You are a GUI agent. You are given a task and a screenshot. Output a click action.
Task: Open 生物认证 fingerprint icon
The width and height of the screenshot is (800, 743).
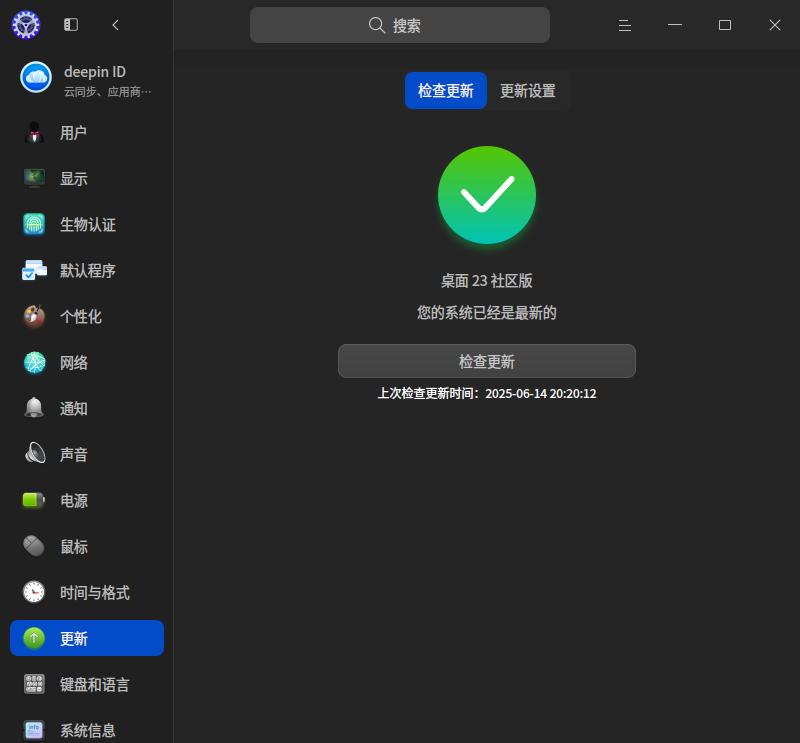34,225
